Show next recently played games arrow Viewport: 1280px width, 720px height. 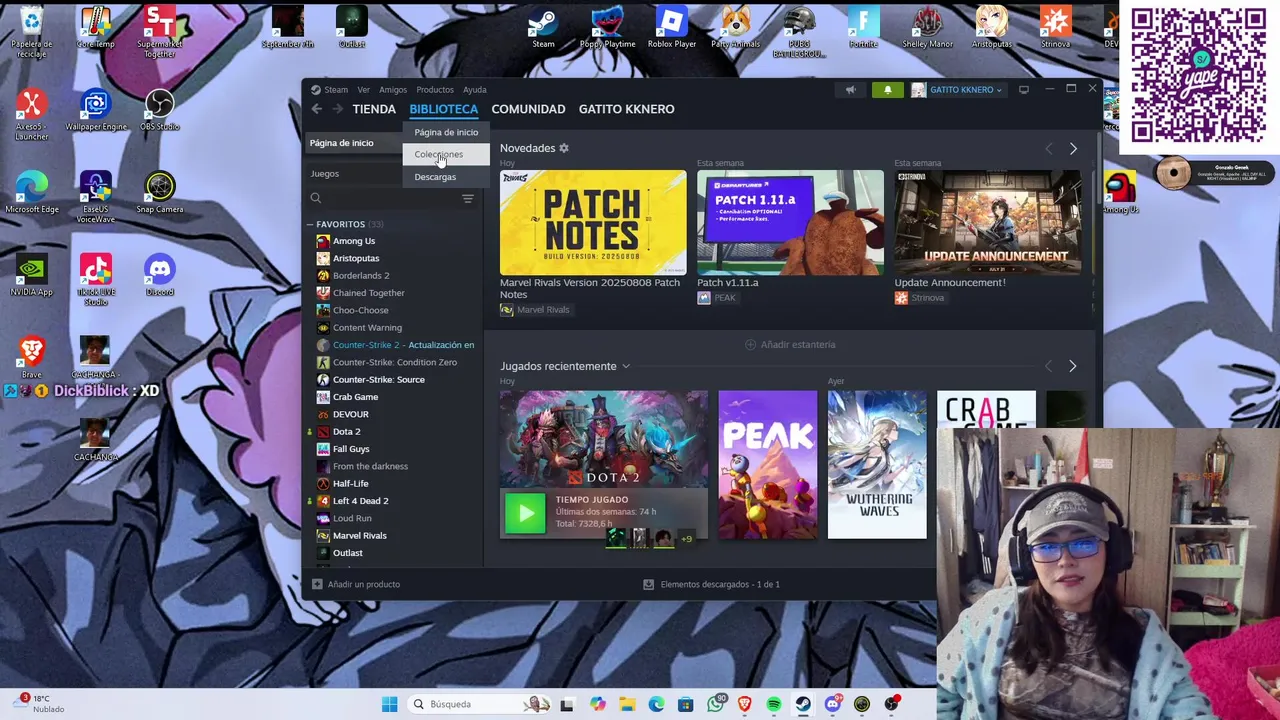[x=1072, y=366]
